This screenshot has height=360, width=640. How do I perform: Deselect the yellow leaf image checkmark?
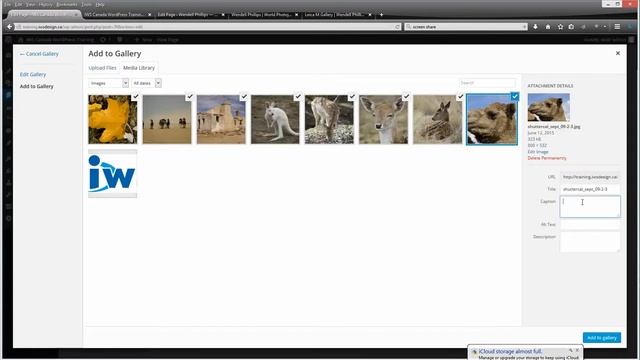(136, 96)
